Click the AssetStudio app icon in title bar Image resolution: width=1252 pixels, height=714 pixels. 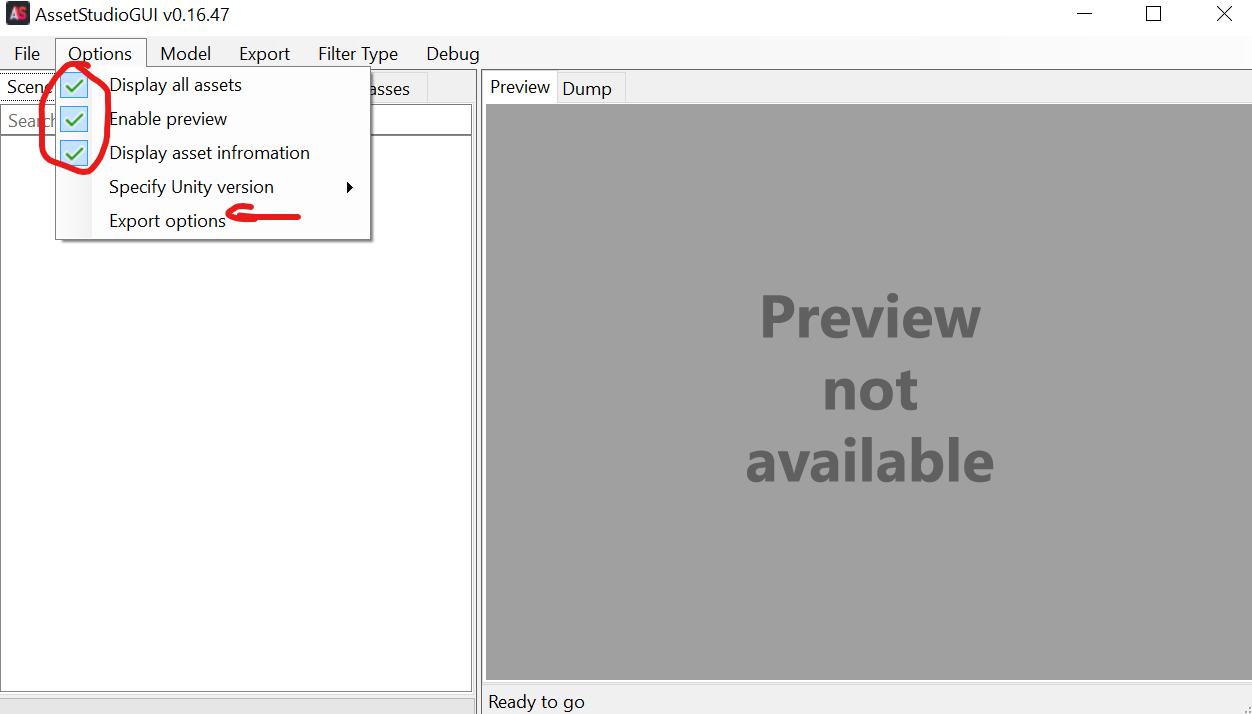(x=17, y=15)
